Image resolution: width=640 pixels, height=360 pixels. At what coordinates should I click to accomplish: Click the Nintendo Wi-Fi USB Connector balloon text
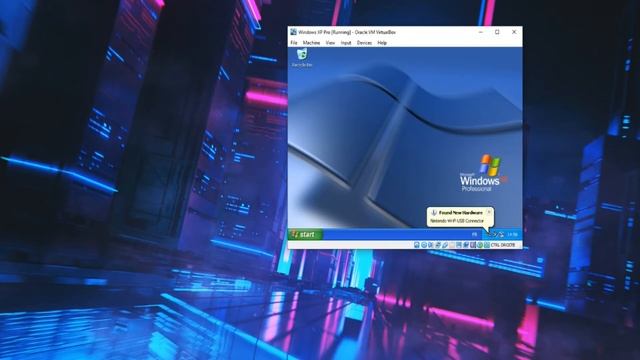(457, 221)
